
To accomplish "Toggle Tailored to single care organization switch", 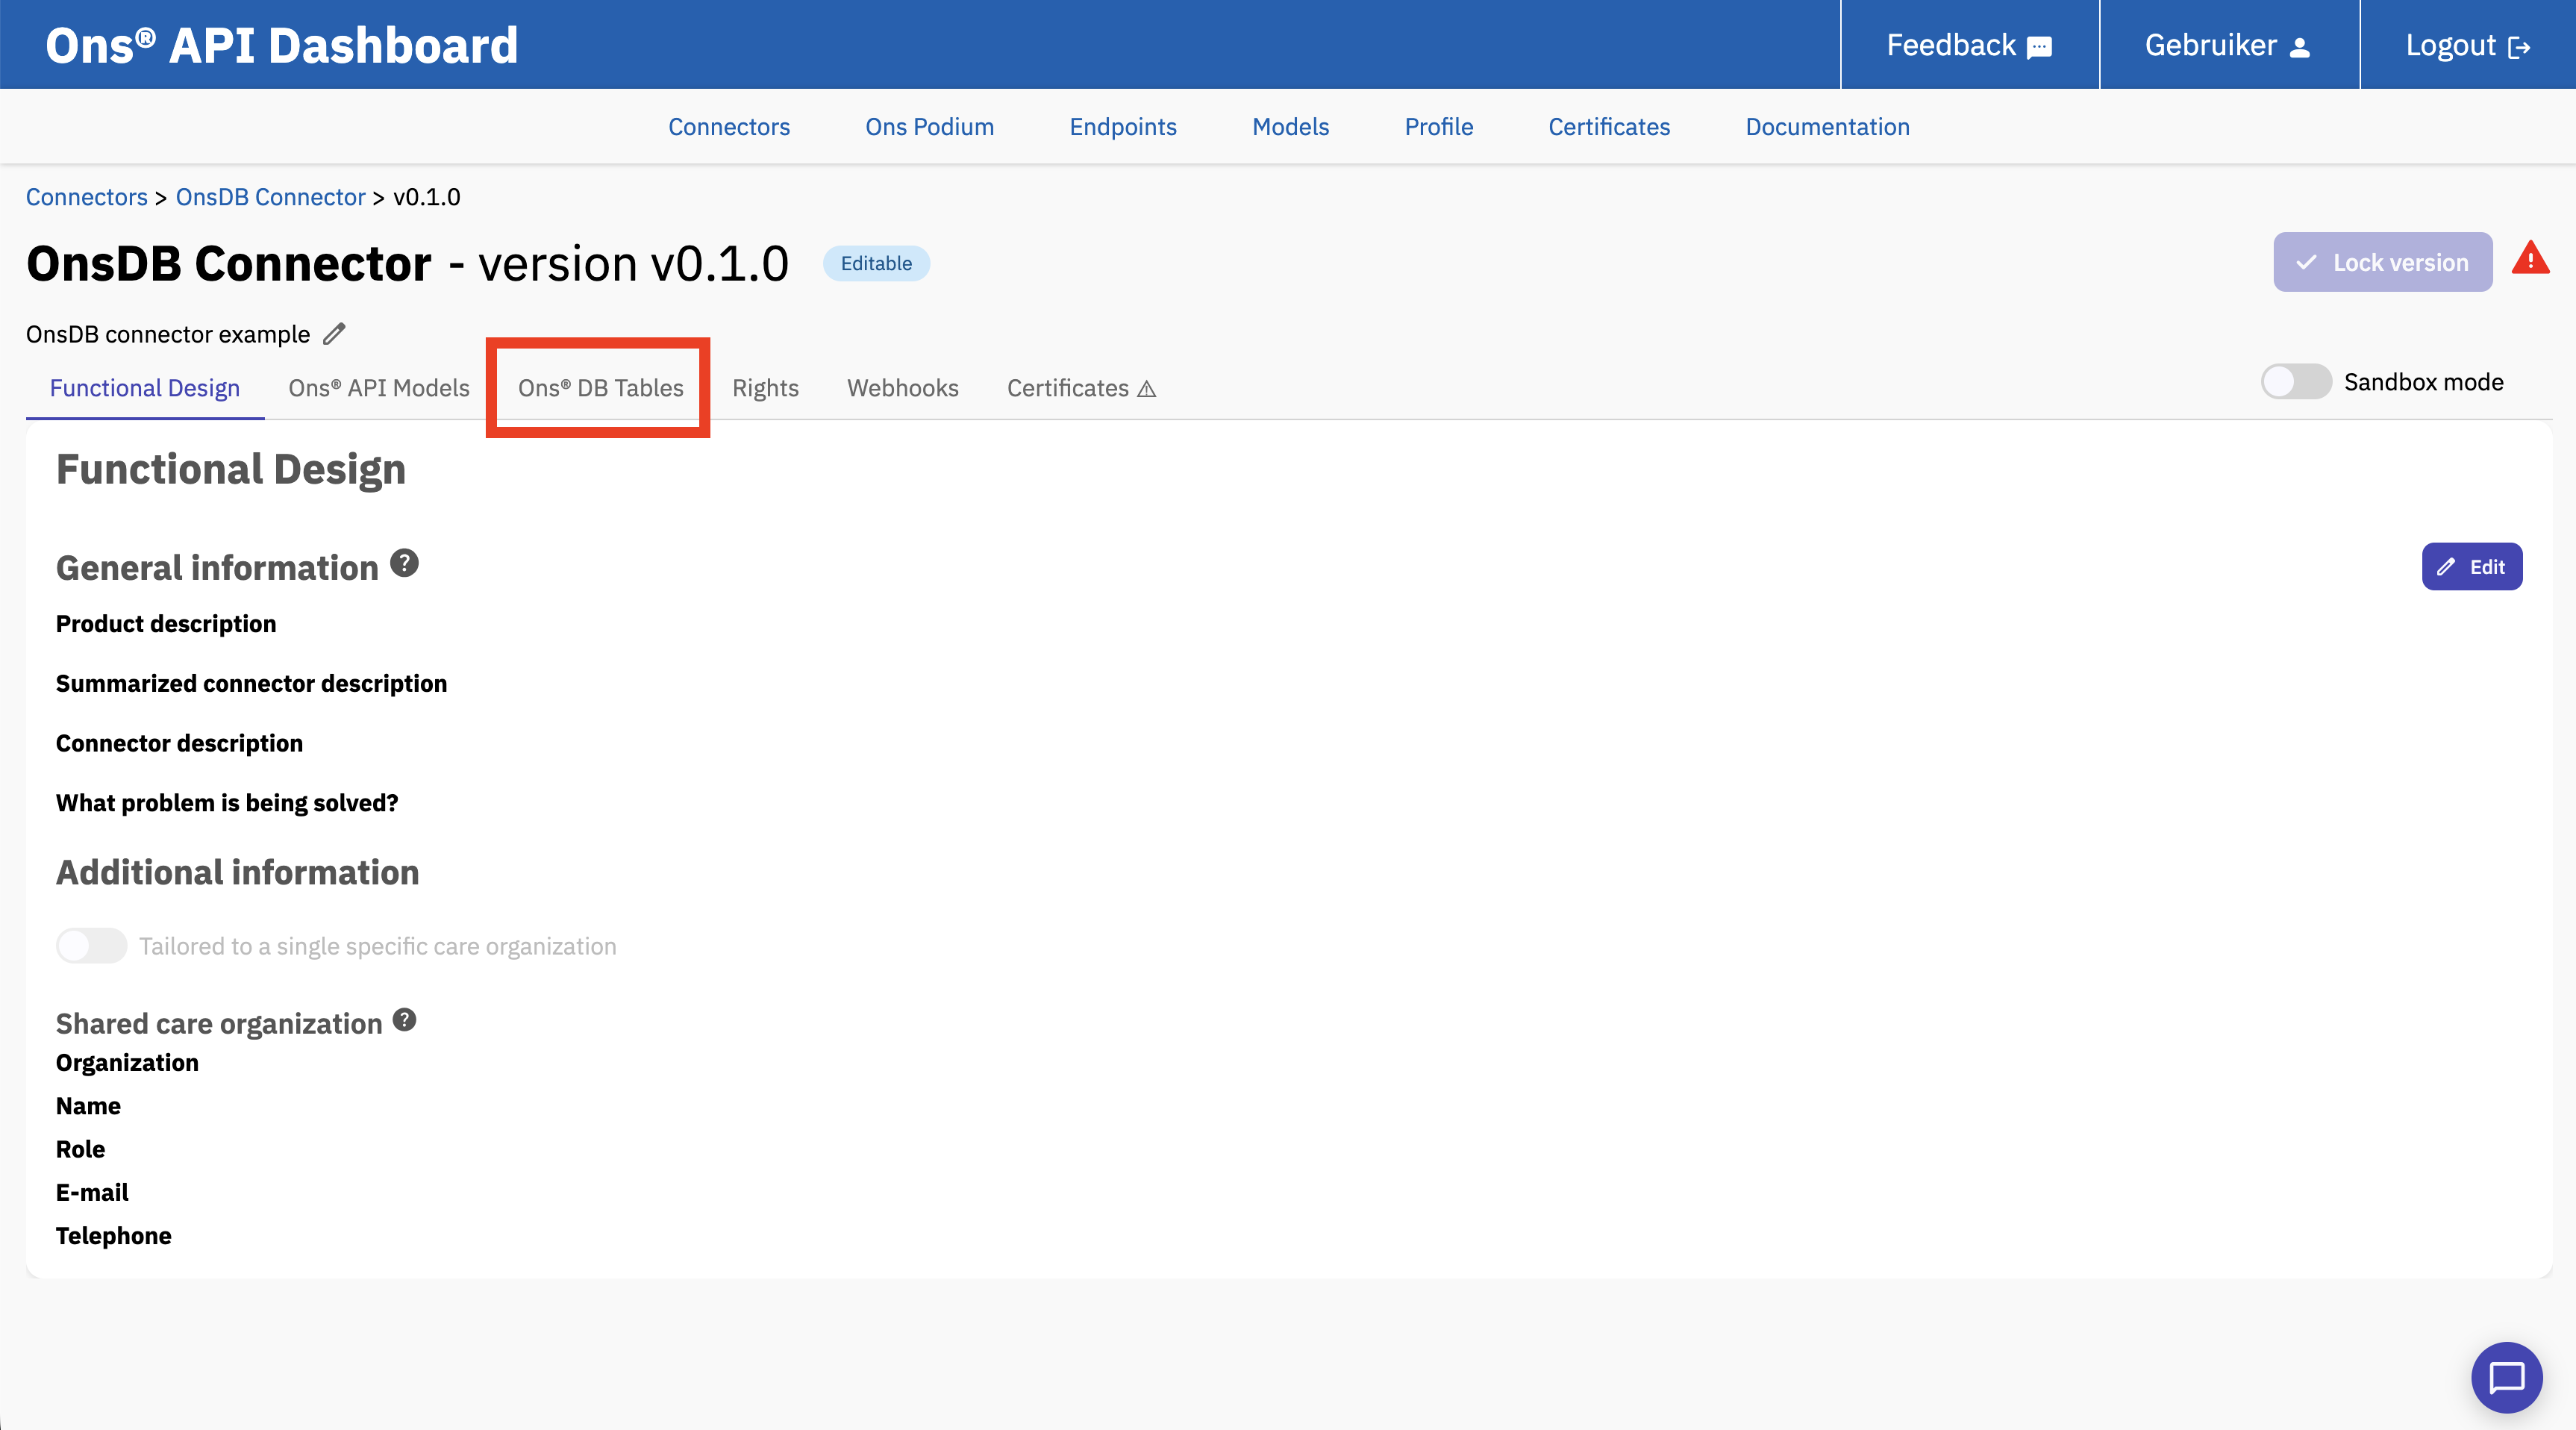I will pyautogui.click(x=91, y=946).
